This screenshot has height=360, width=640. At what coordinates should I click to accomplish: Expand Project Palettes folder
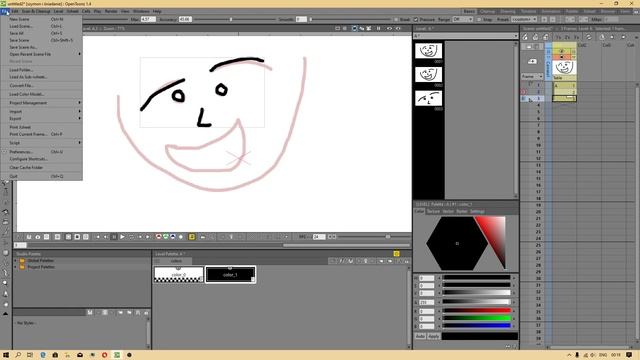[16, 267]
